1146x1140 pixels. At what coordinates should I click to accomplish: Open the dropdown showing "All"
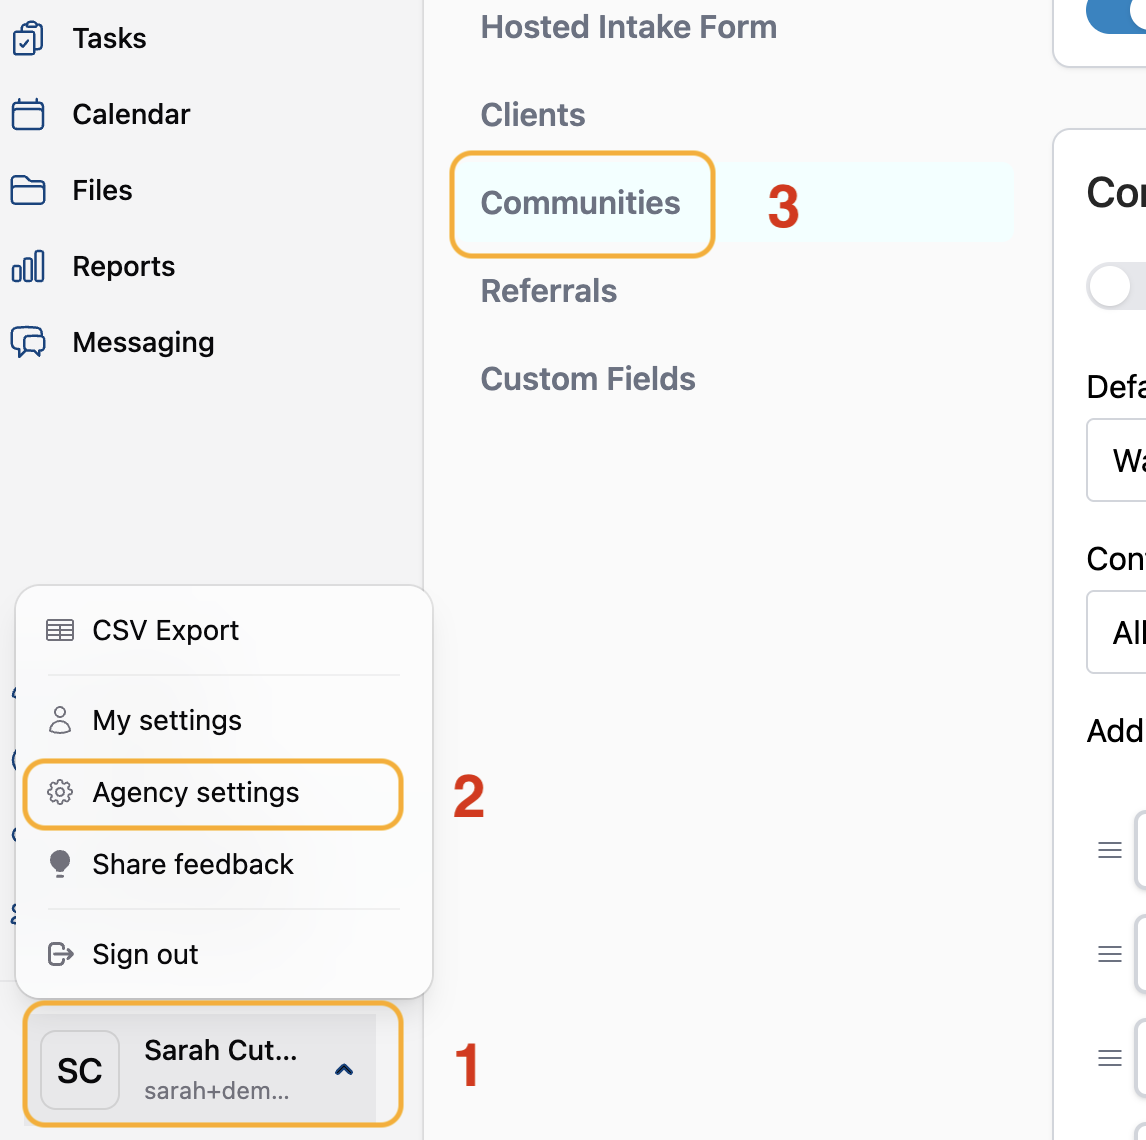tap(1118, 632)
